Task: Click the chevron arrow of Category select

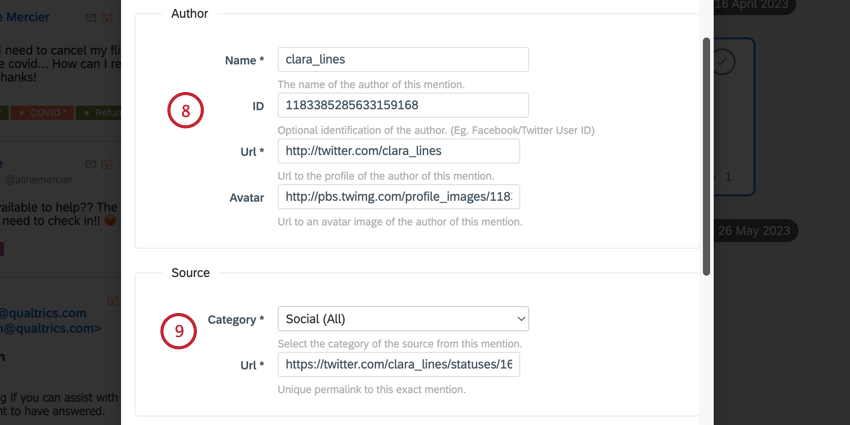Action: (x=521, y=319)
